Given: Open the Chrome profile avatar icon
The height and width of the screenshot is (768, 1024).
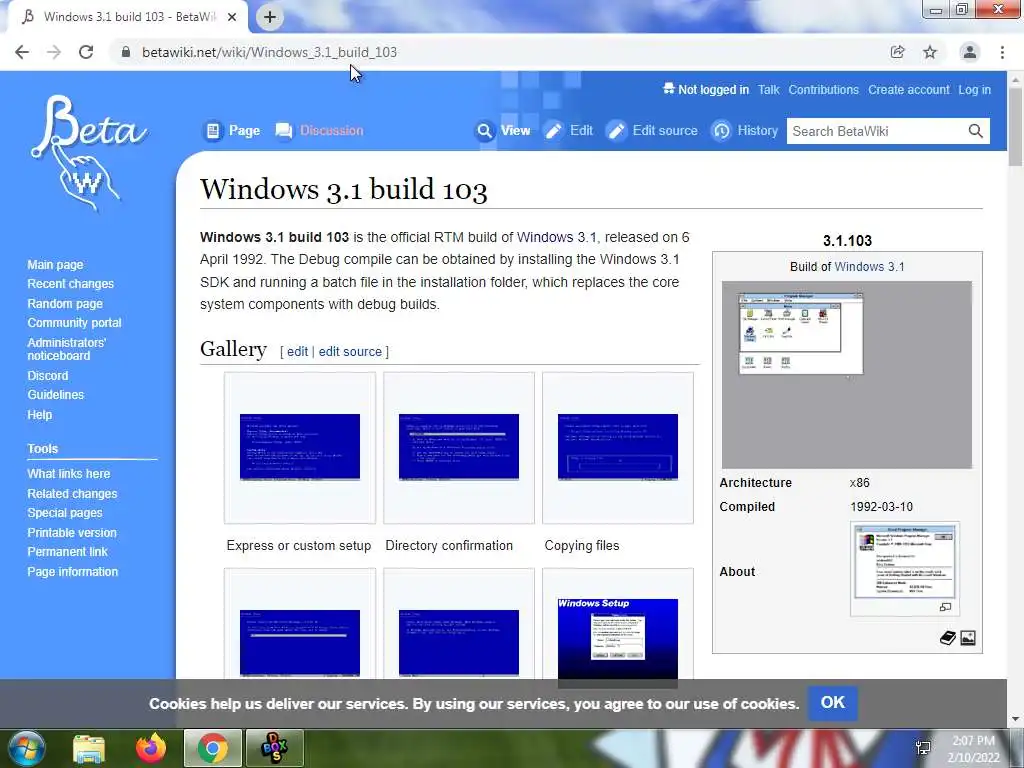Looking at the screenshot, I should 970,52.
